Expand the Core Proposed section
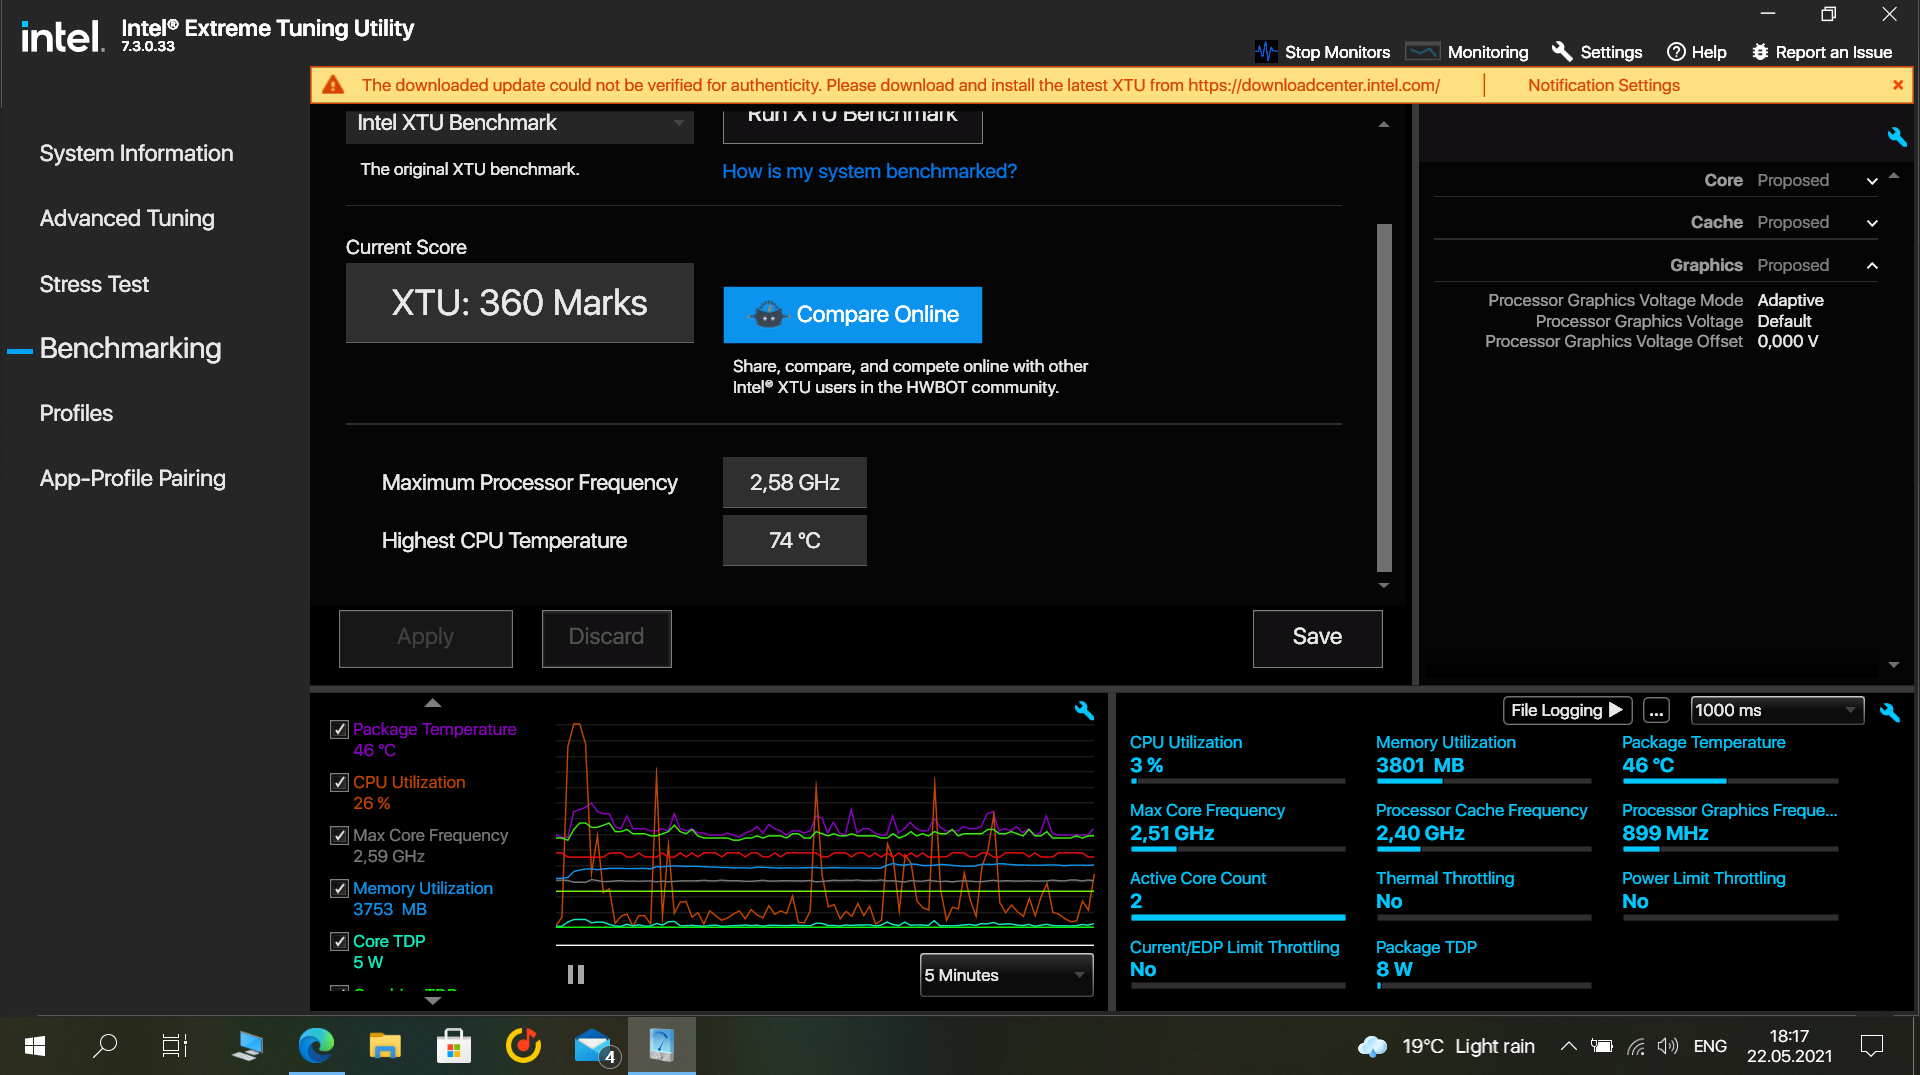This screenshot has width=1920, height=1075. click(1872, 181)
